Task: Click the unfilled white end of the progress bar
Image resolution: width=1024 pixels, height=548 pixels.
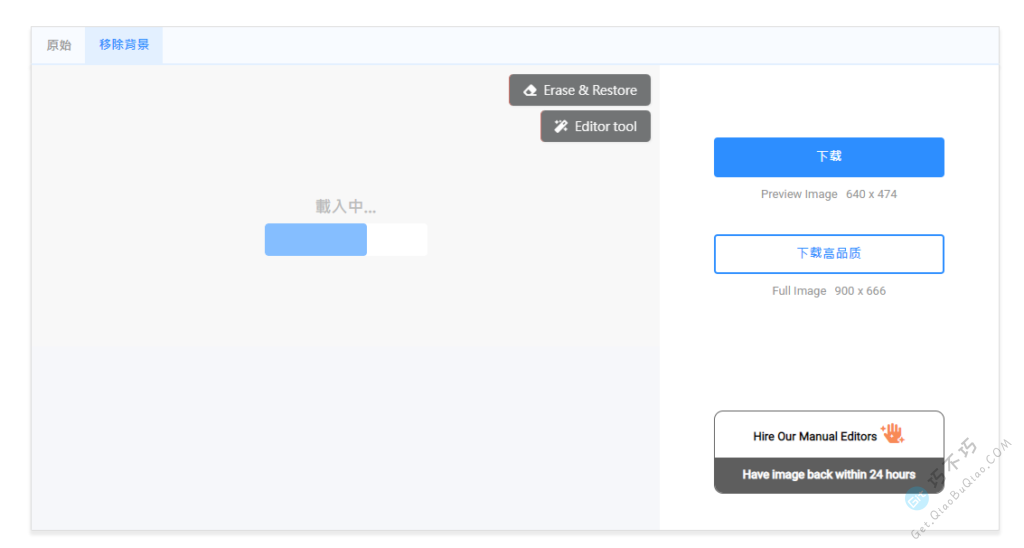Action: pyautogui.click(x=398, y=240)
